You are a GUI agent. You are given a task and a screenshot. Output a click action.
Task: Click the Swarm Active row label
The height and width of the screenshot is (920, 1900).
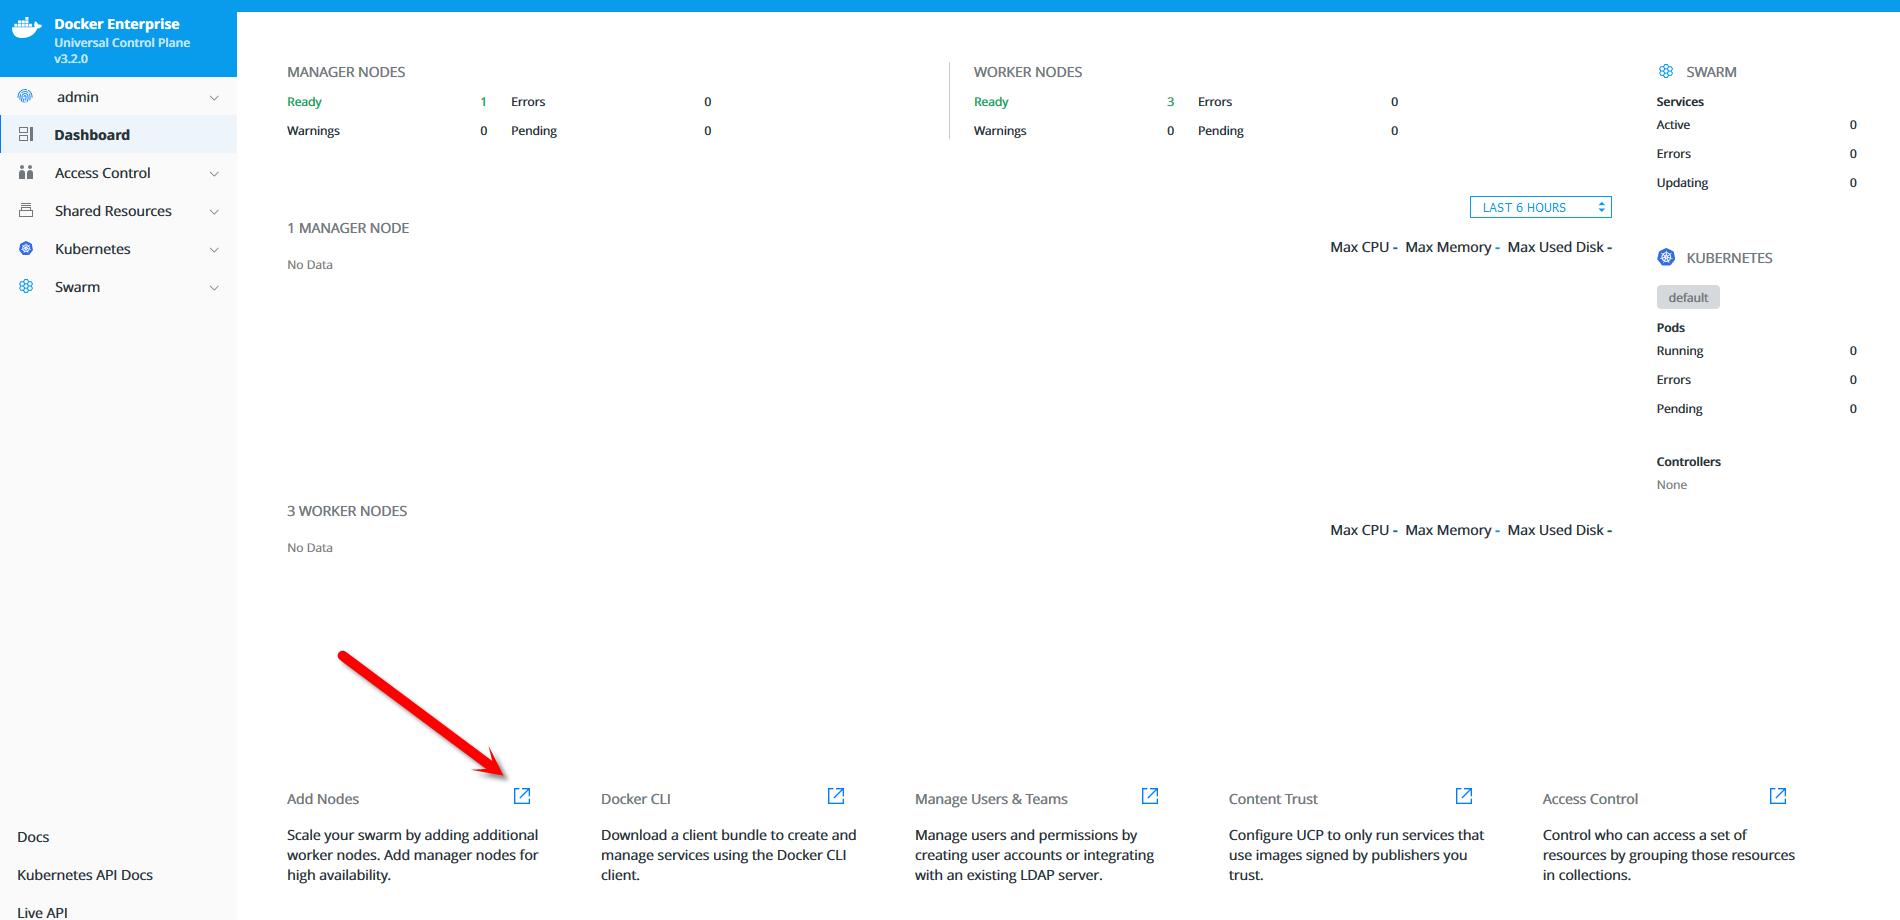click(x=1673, y=125)
